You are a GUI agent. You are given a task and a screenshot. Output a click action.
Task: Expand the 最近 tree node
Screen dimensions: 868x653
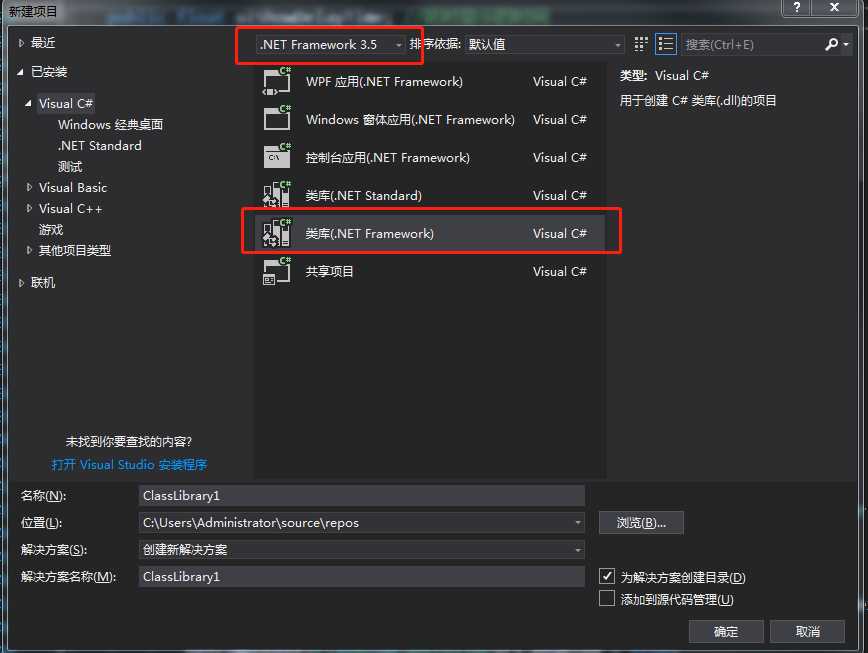click(21, 43)
